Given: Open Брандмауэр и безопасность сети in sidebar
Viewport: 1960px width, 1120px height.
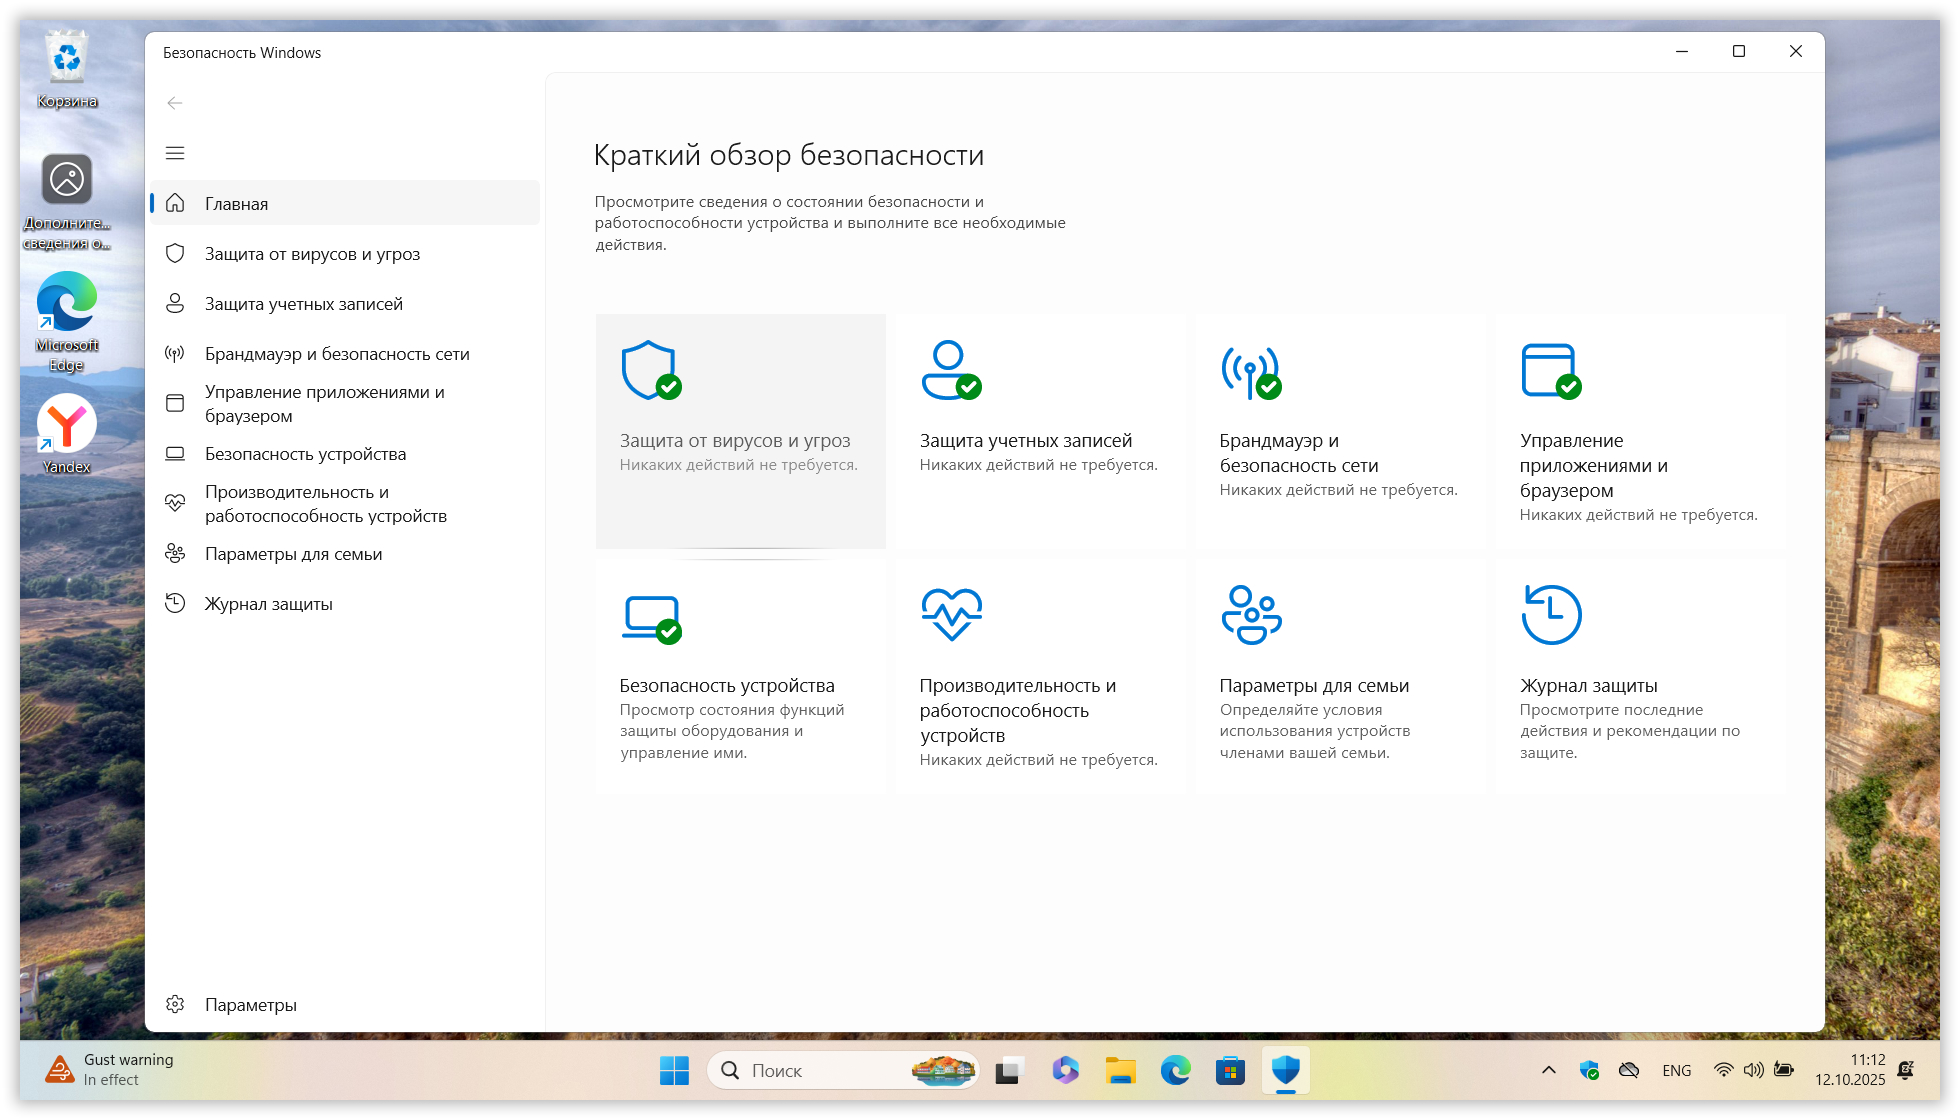Looking at the screenshot, I should [x=336, y=354].
